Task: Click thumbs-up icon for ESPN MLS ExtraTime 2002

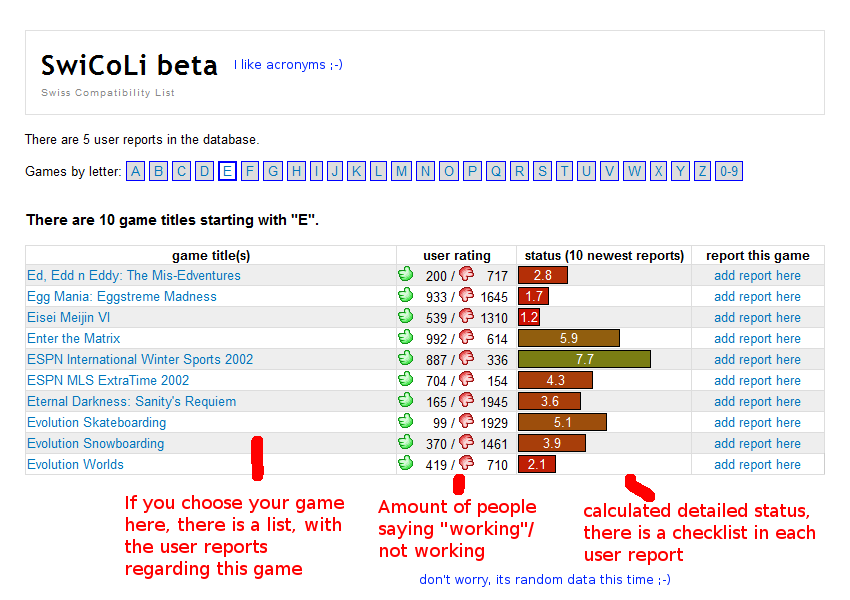Action: pos(405,379)
